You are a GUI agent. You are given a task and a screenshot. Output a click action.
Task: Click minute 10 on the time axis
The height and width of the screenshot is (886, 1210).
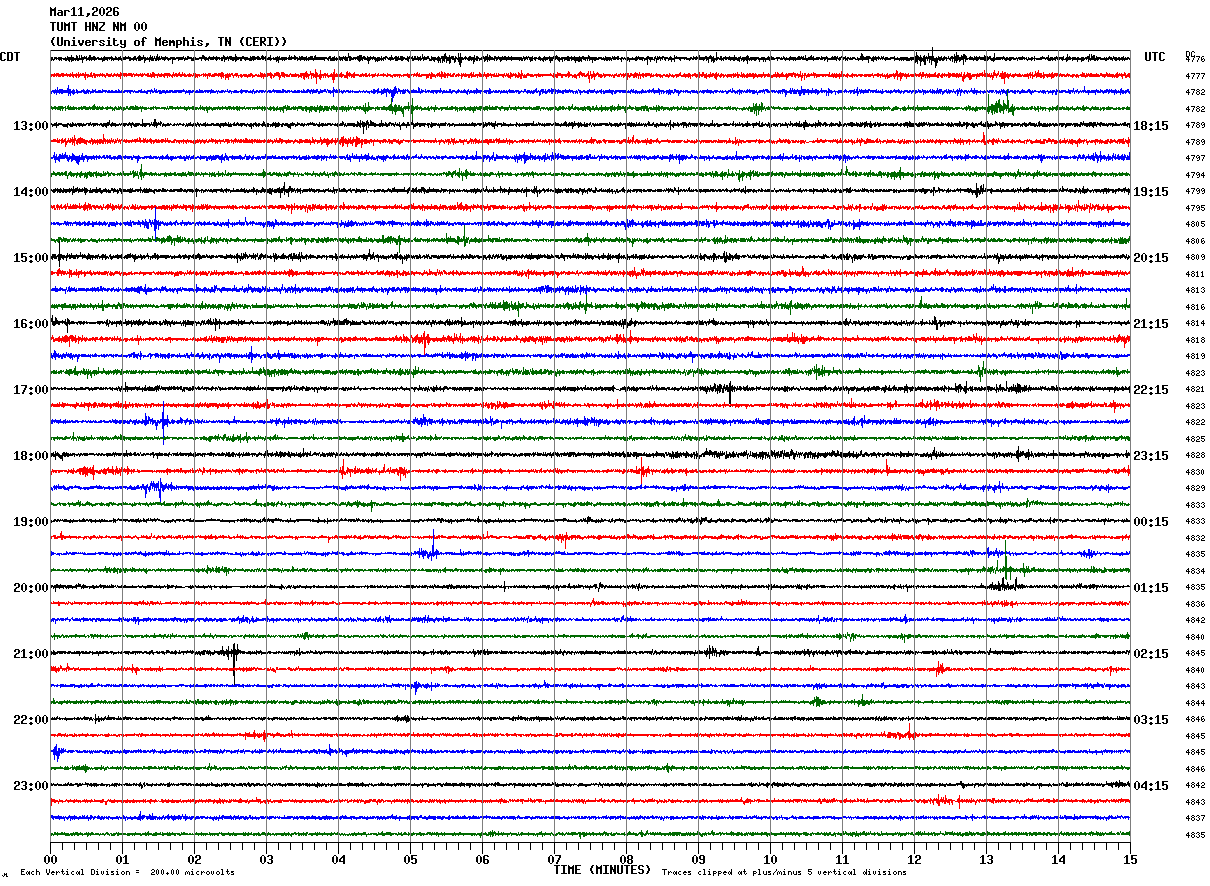(x=770, y=859)
